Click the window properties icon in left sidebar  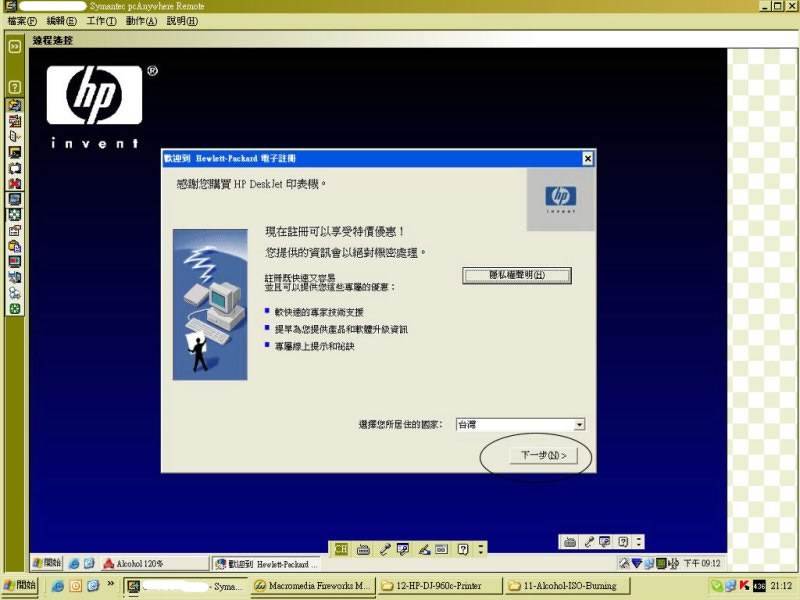[15, 231]
